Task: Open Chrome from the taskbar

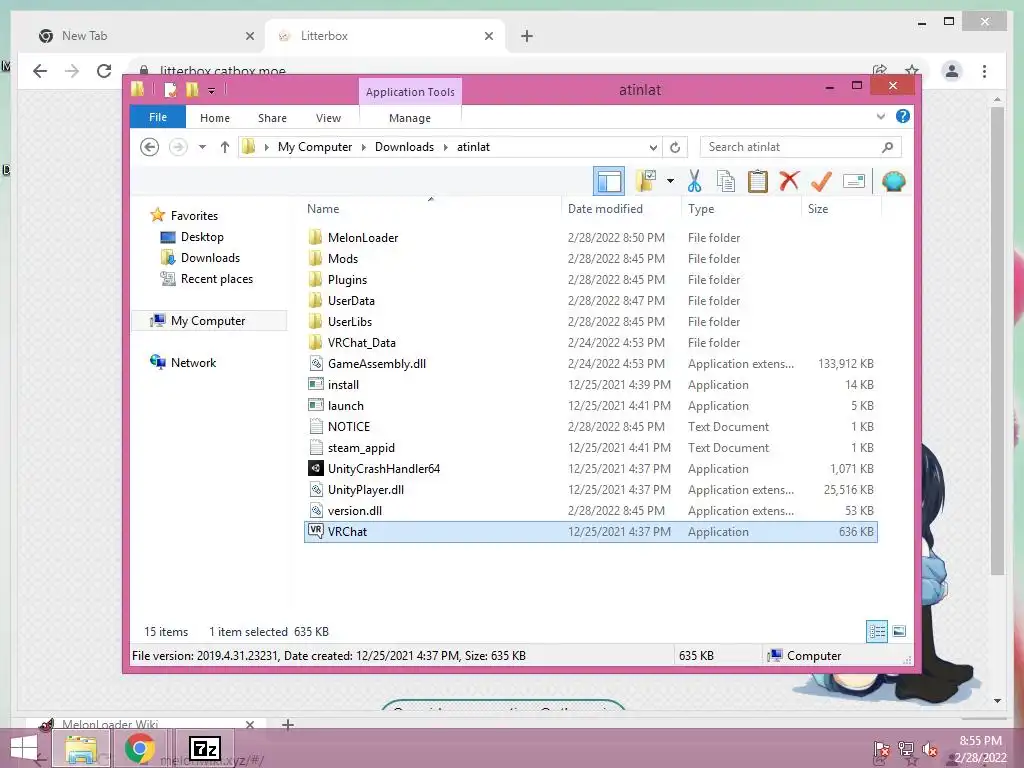Action: pyautogui.click(x=139, y=748)
